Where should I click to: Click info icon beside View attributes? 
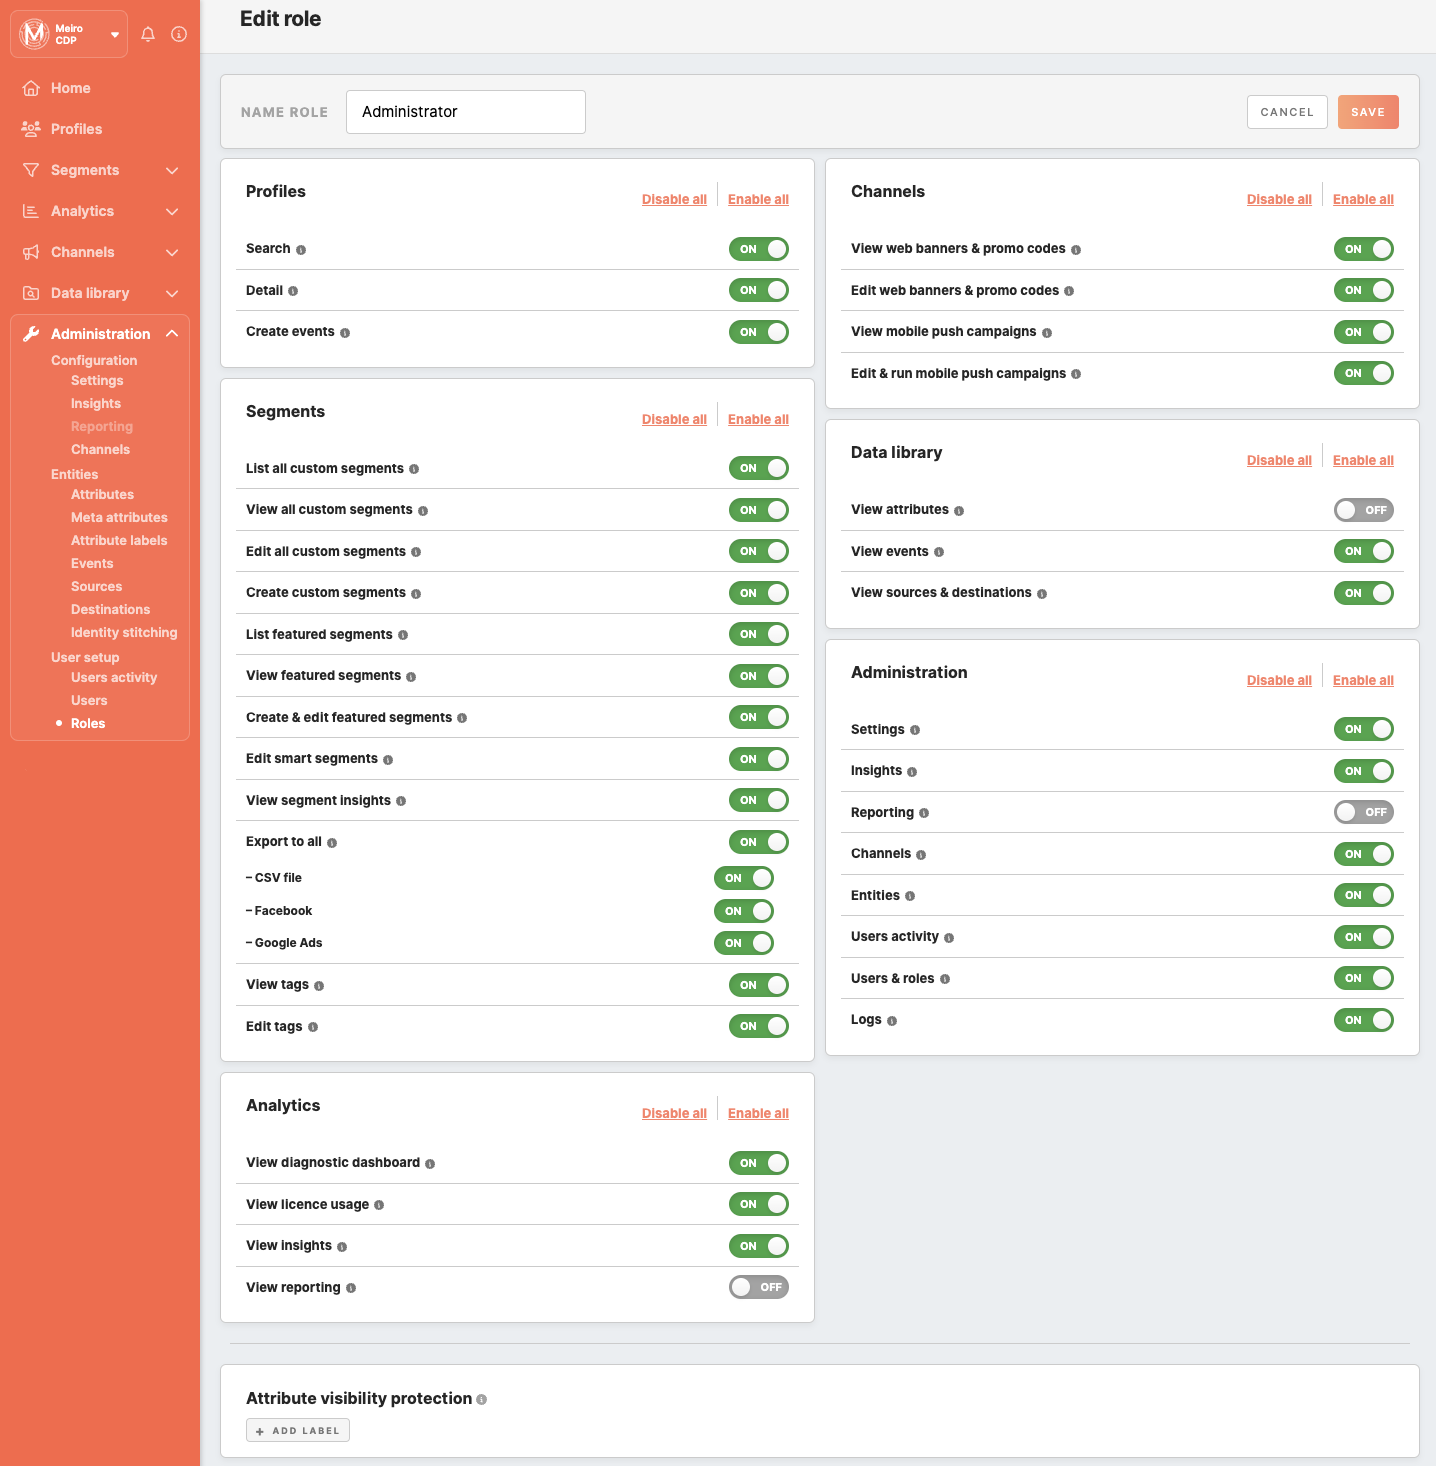pyautogui.click(x=959, y=511)
